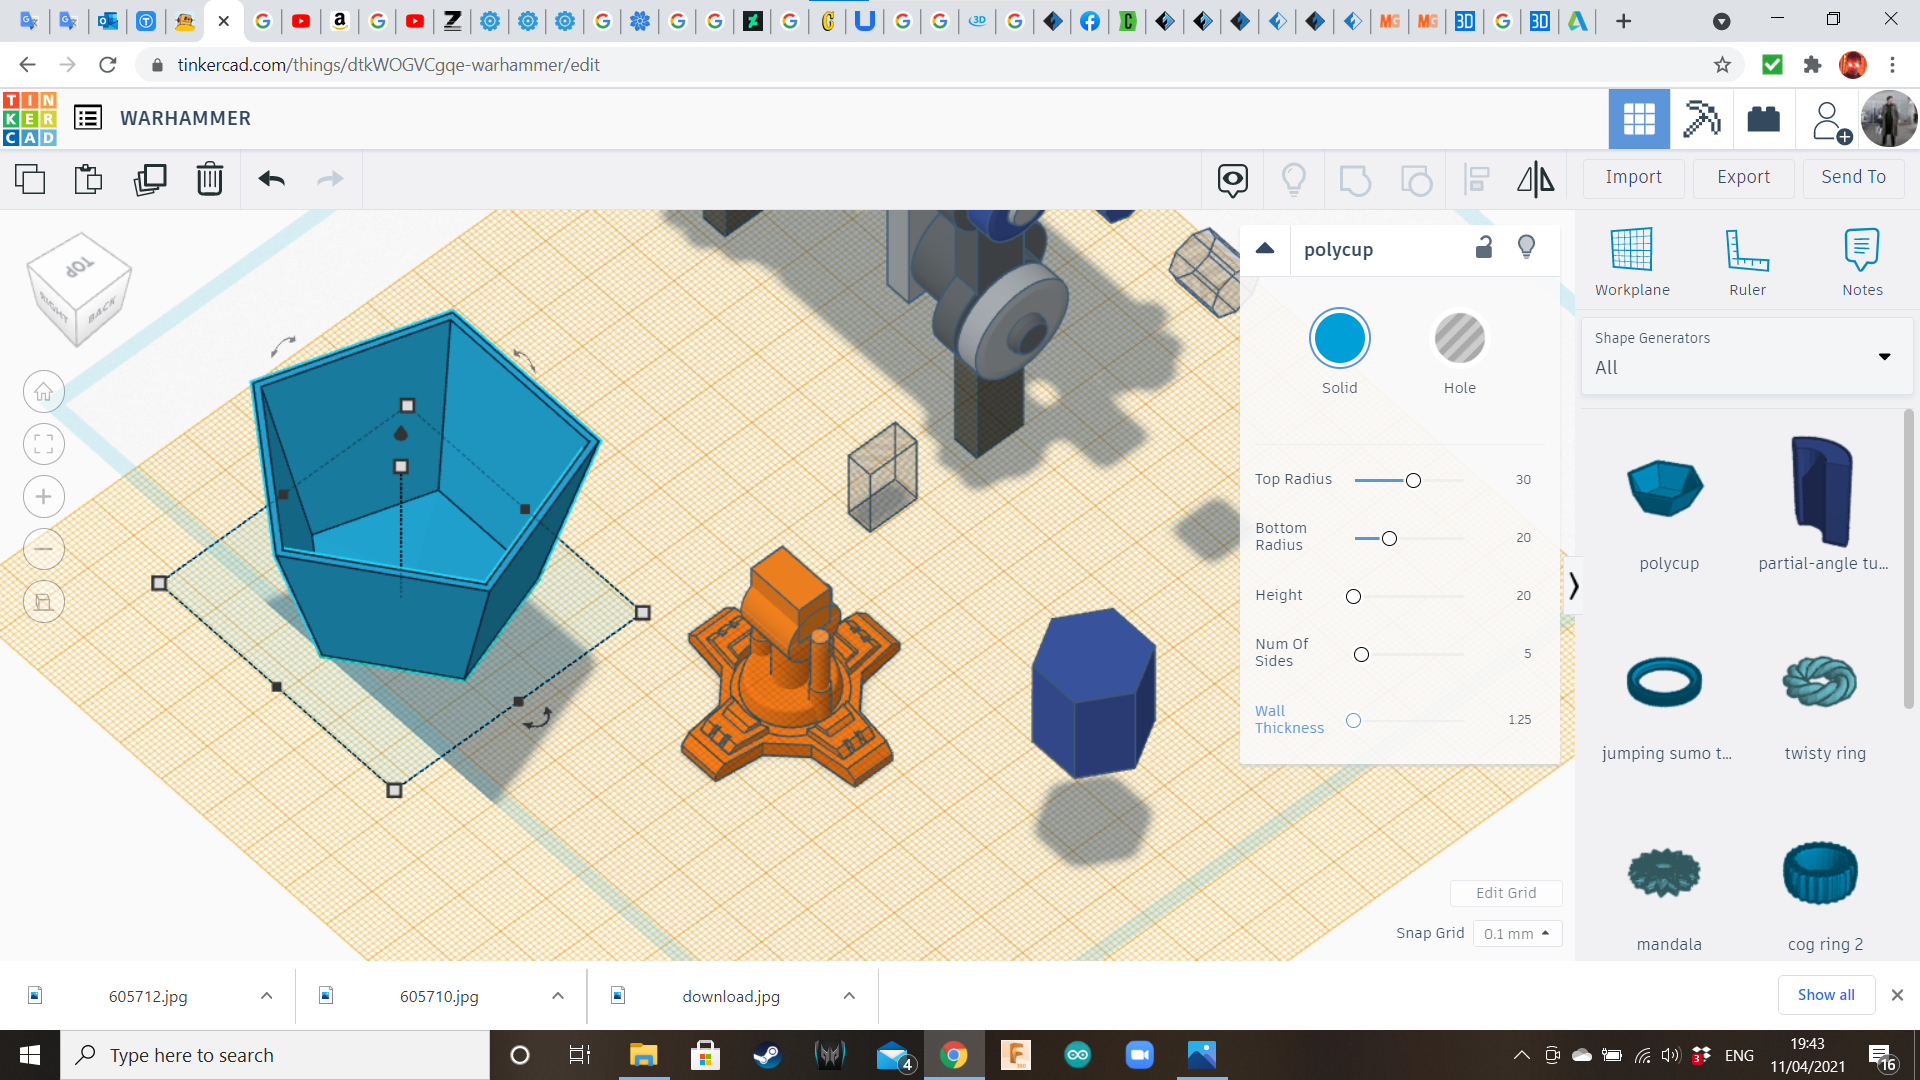
Task: Toggle polycup lock editing icon
Action: (1484, 248)
